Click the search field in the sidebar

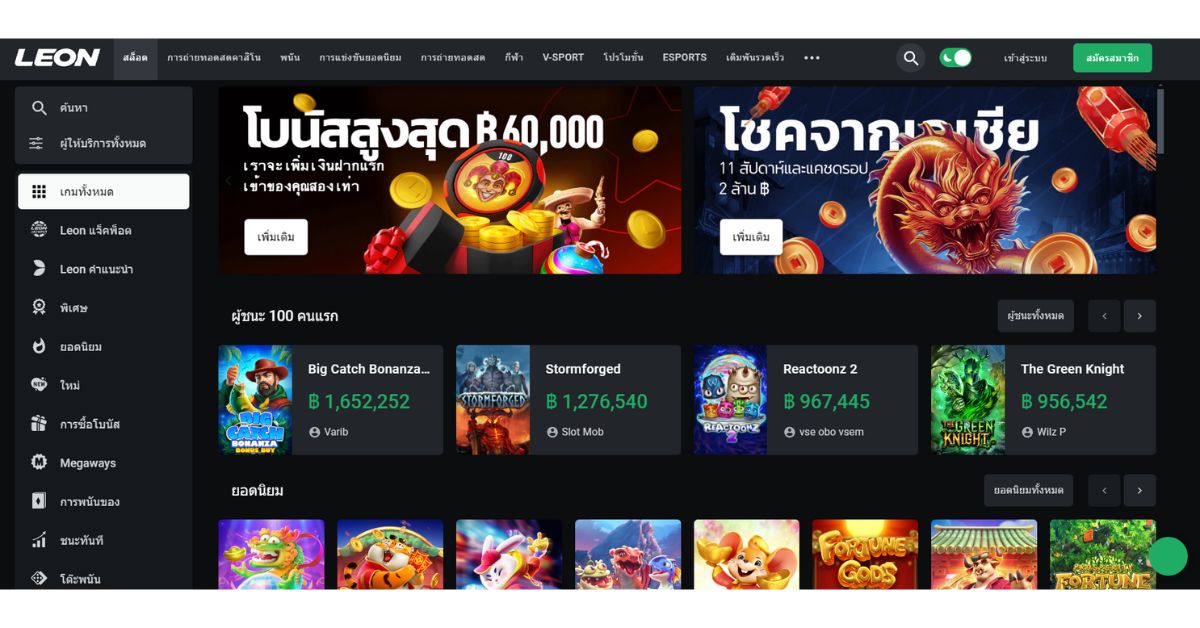coord(104,108)
